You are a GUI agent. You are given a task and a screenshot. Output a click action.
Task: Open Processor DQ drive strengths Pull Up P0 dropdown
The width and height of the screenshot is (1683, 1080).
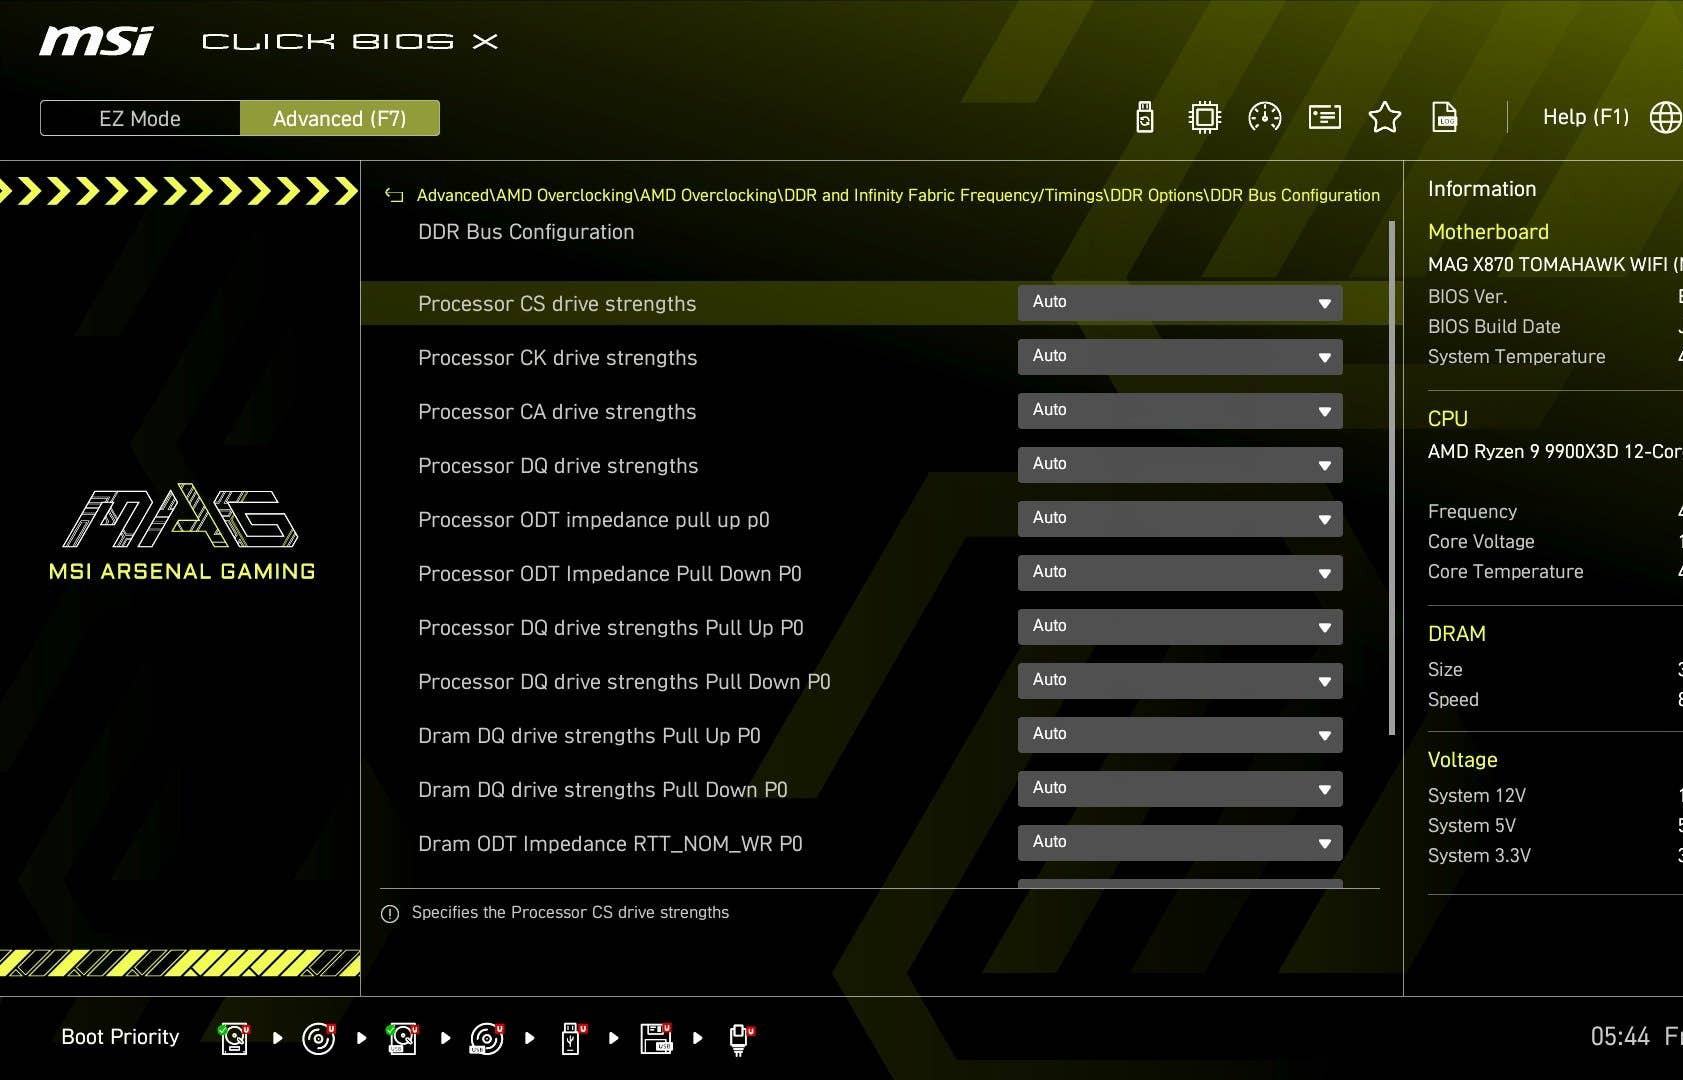(x=1180, y=627)
